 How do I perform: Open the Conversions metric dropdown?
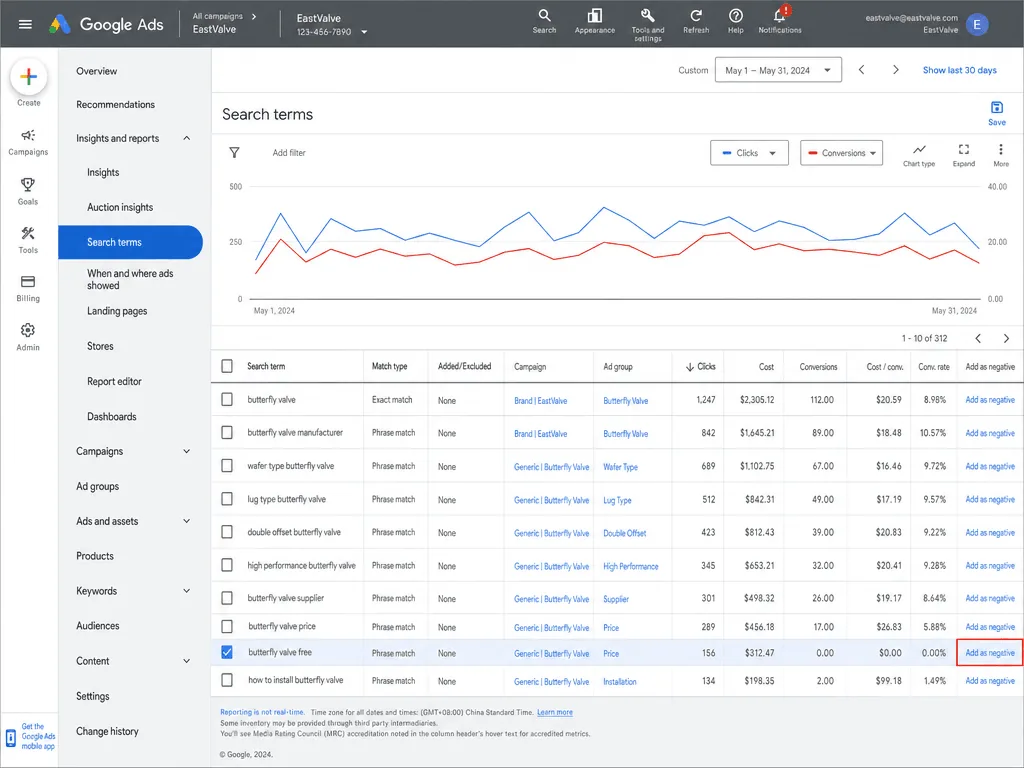tap(841, 153)
